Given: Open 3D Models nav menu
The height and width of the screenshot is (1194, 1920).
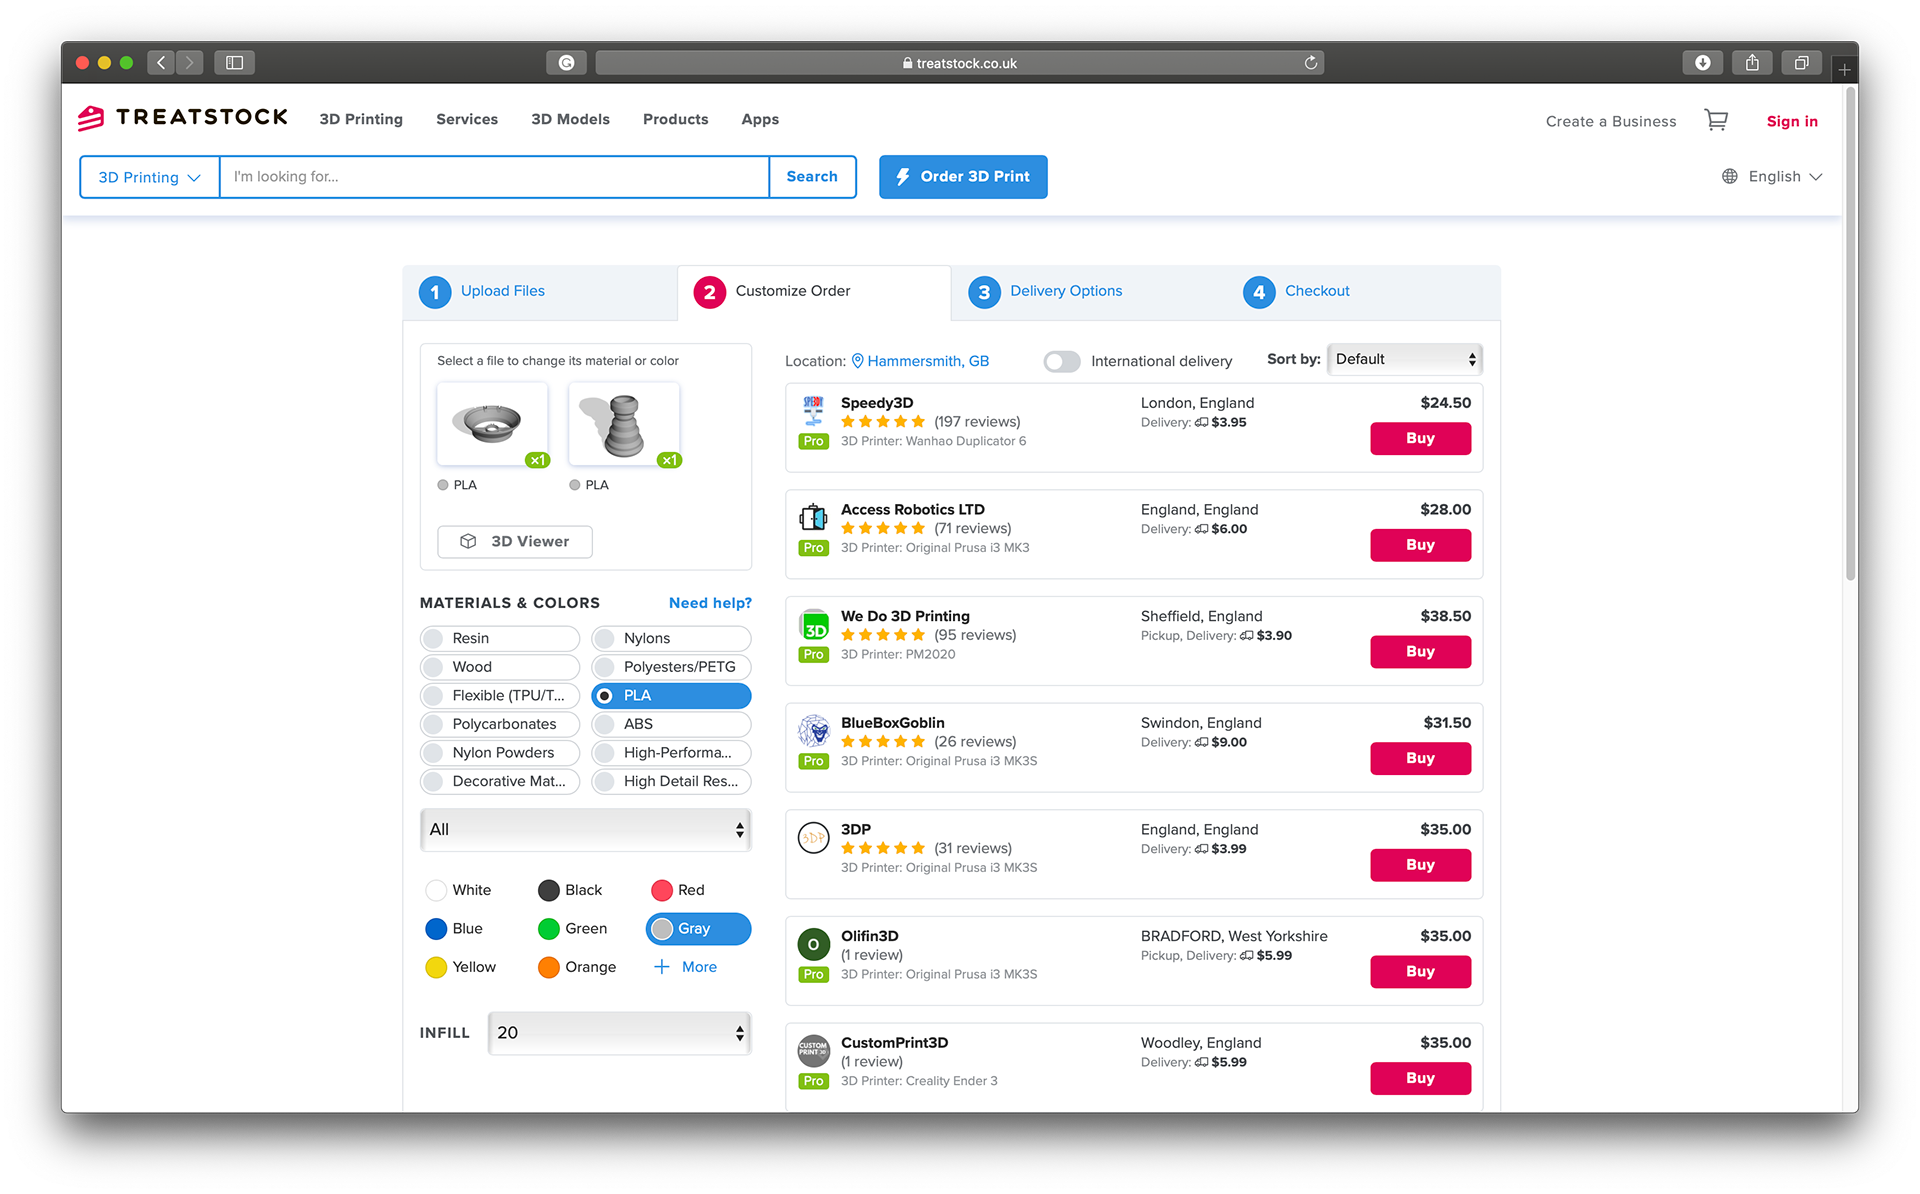Looking at the screenshot, I should (x=570, y=119).
